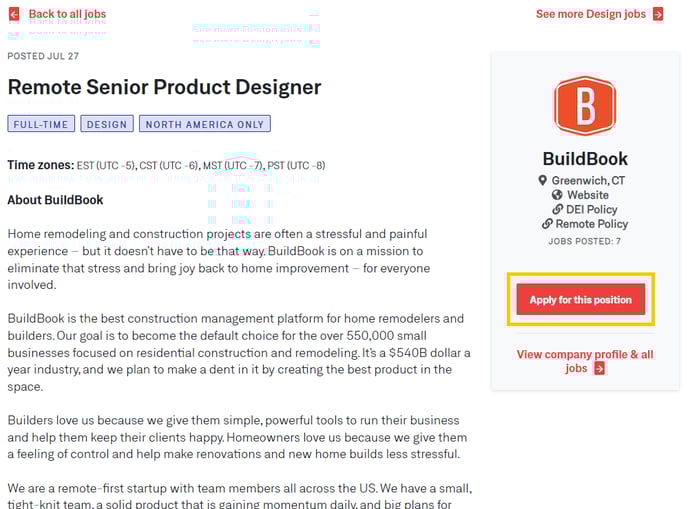The width and height of the screenshot is (688, 509).
Task: Open the DEI Policy link
Action: 591,209
